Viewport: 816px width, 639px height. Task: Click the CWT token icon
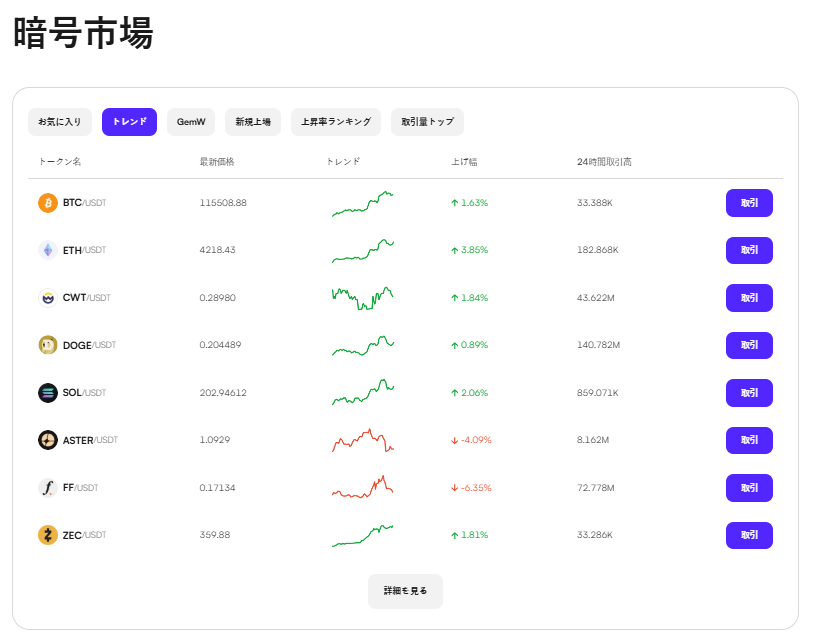click(x=46, y=297)
